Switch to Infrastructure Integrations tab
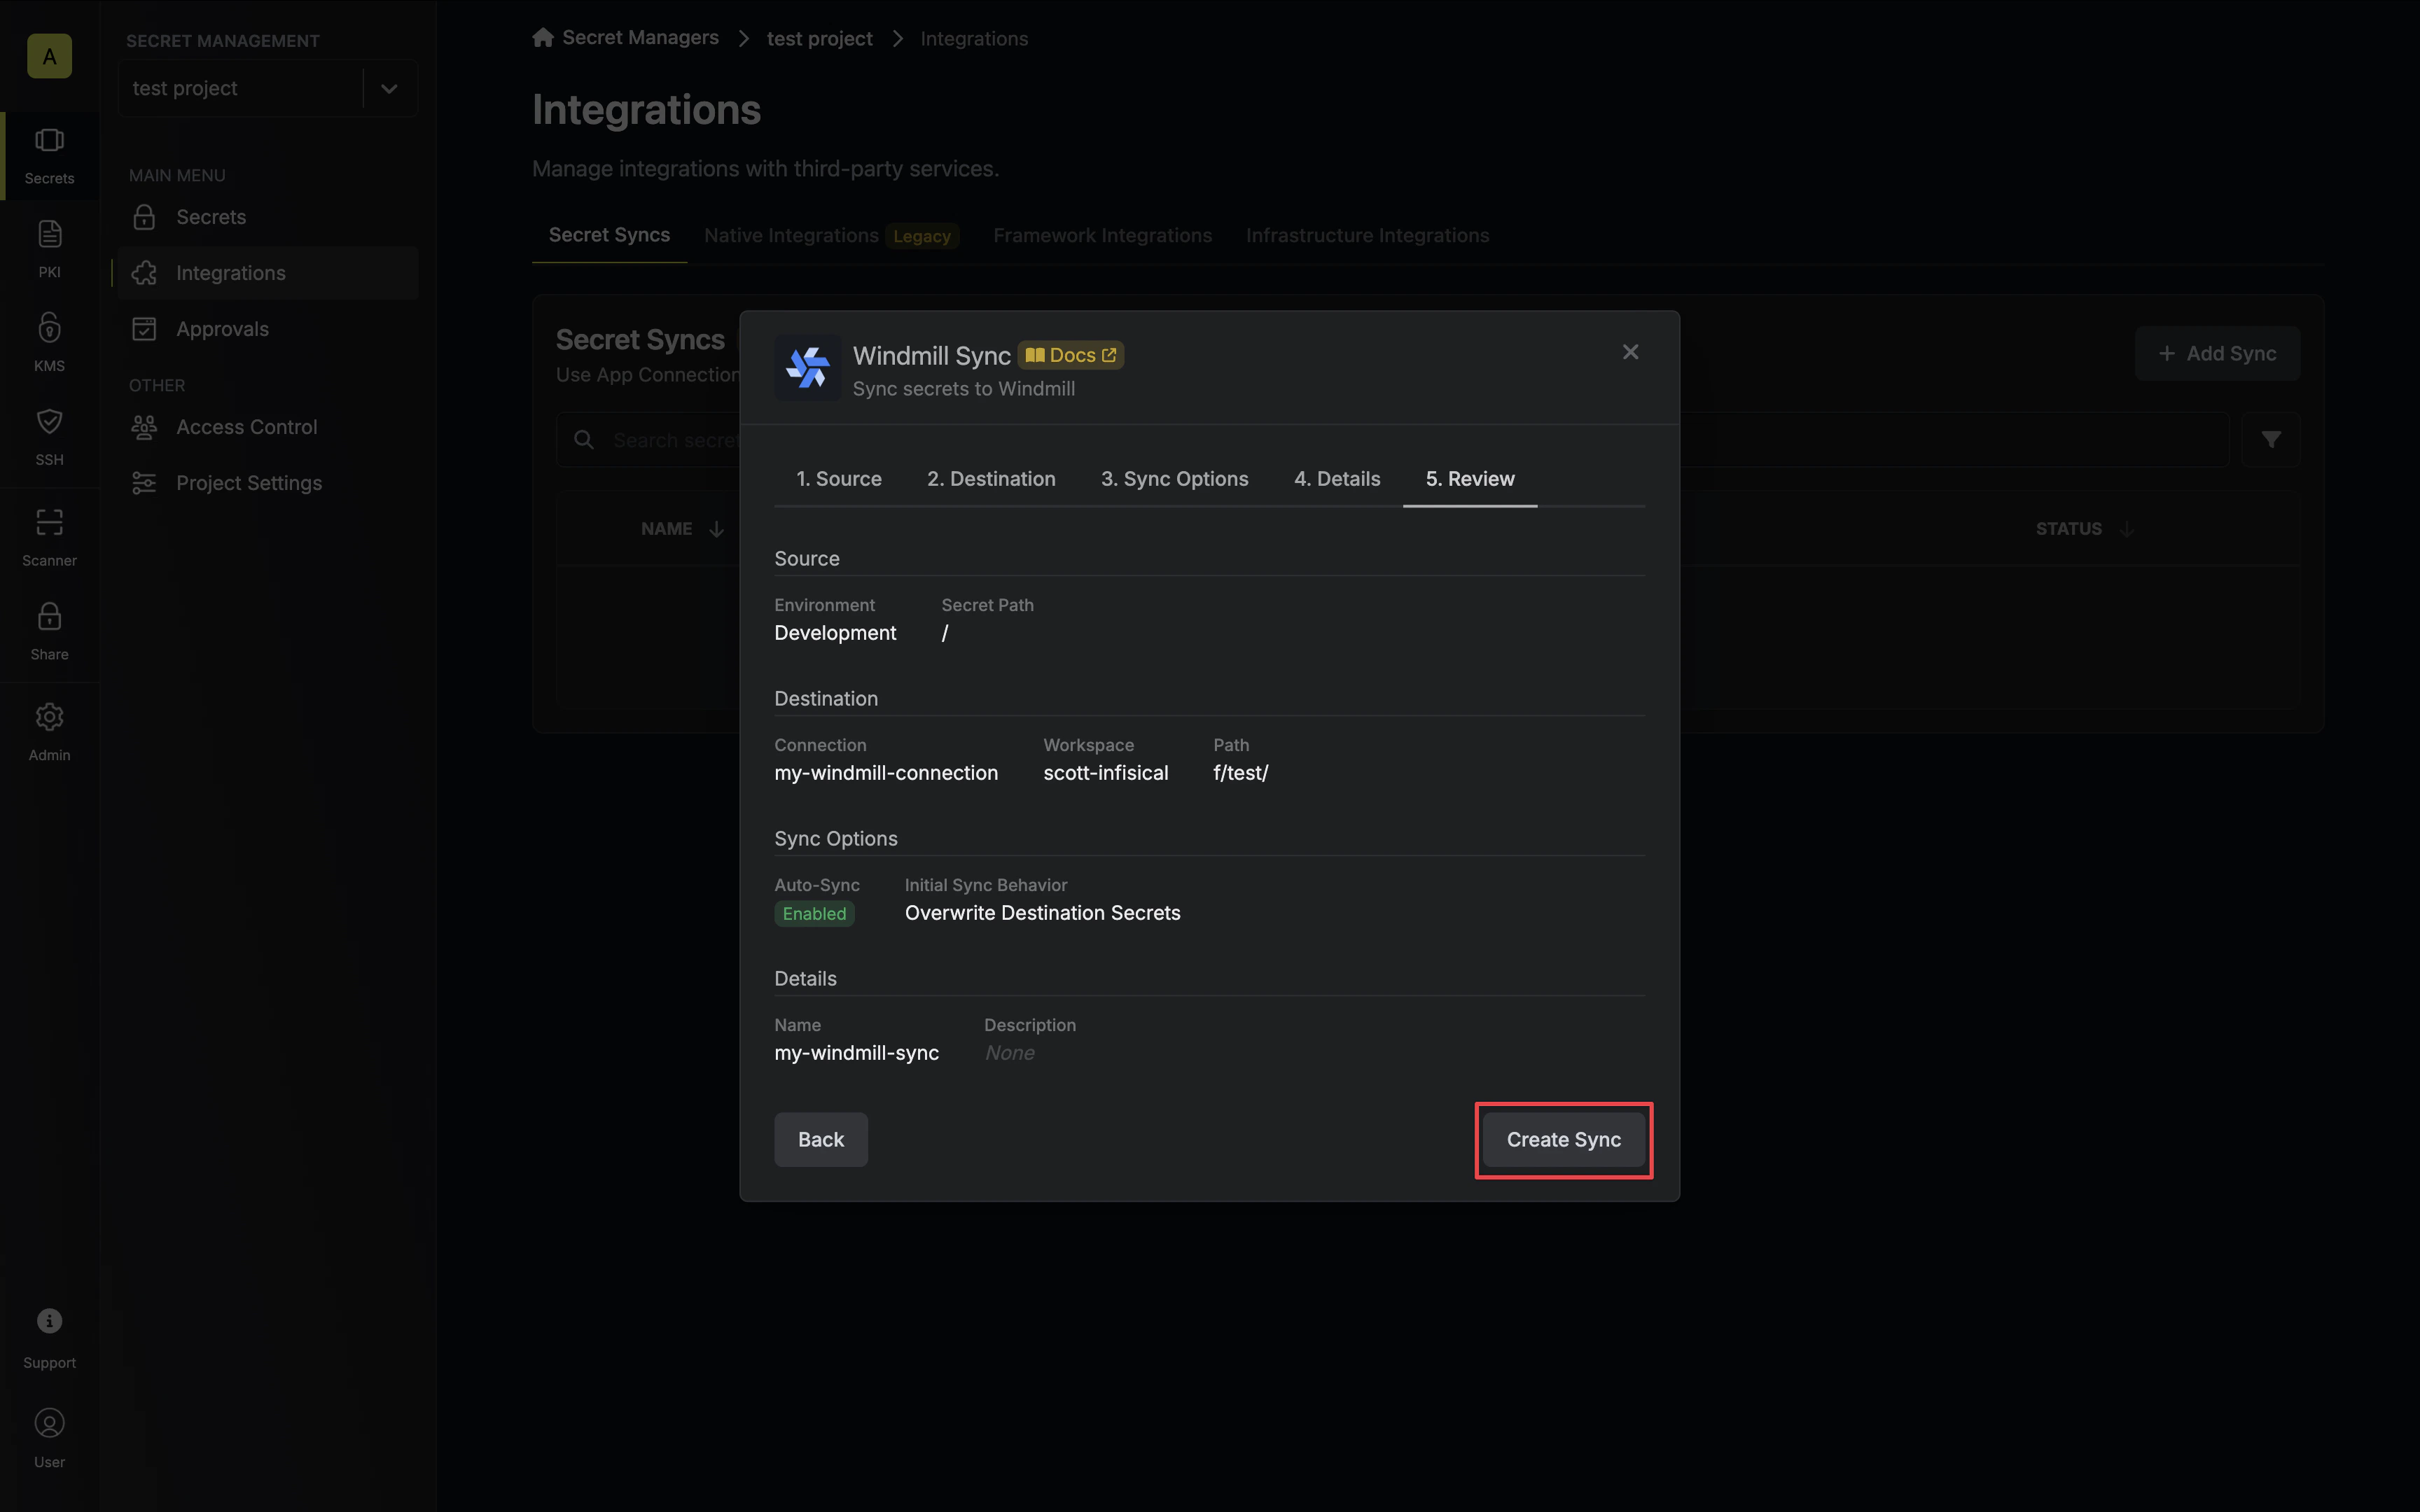 (1367, 236)
